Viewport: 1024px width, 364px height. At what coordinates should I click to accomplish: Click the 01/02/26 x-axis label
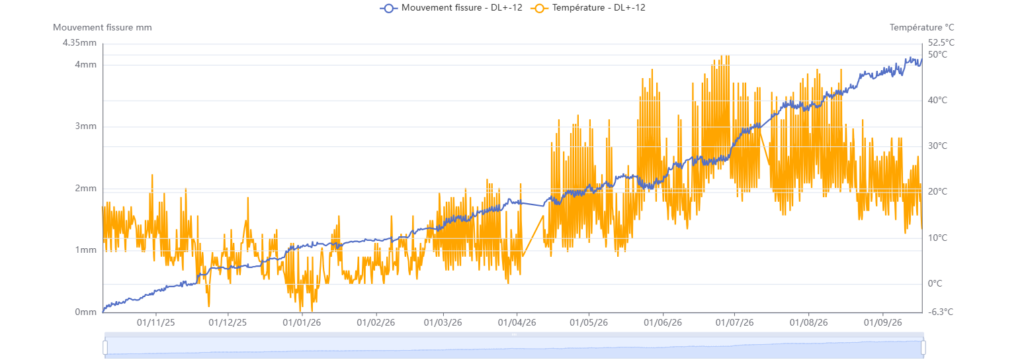376,322
